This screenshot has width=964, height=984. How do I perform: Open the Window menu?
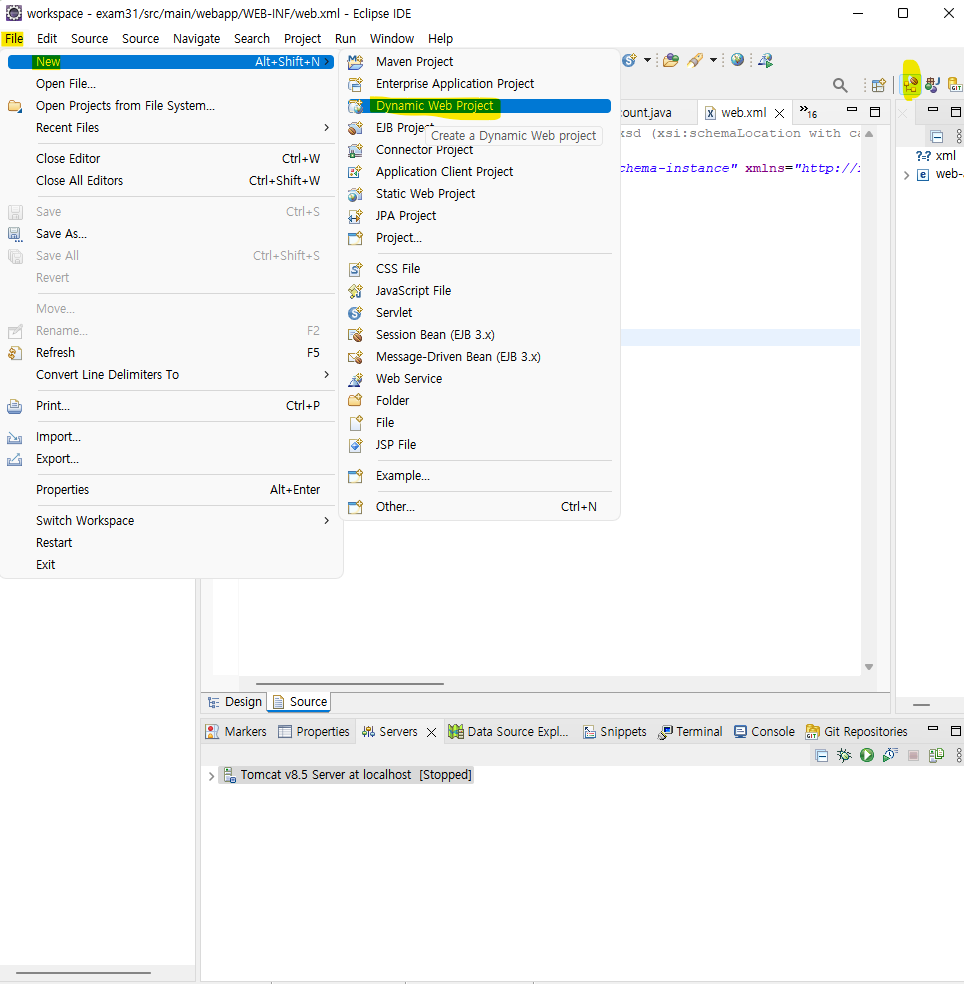(x=392, y=38)
